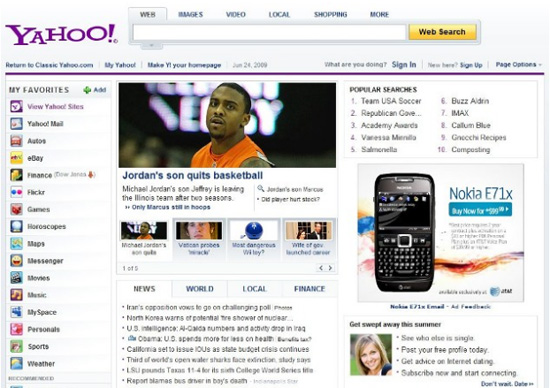
Task: Click the video icon before Obama headline
Action: click(132, 338)
